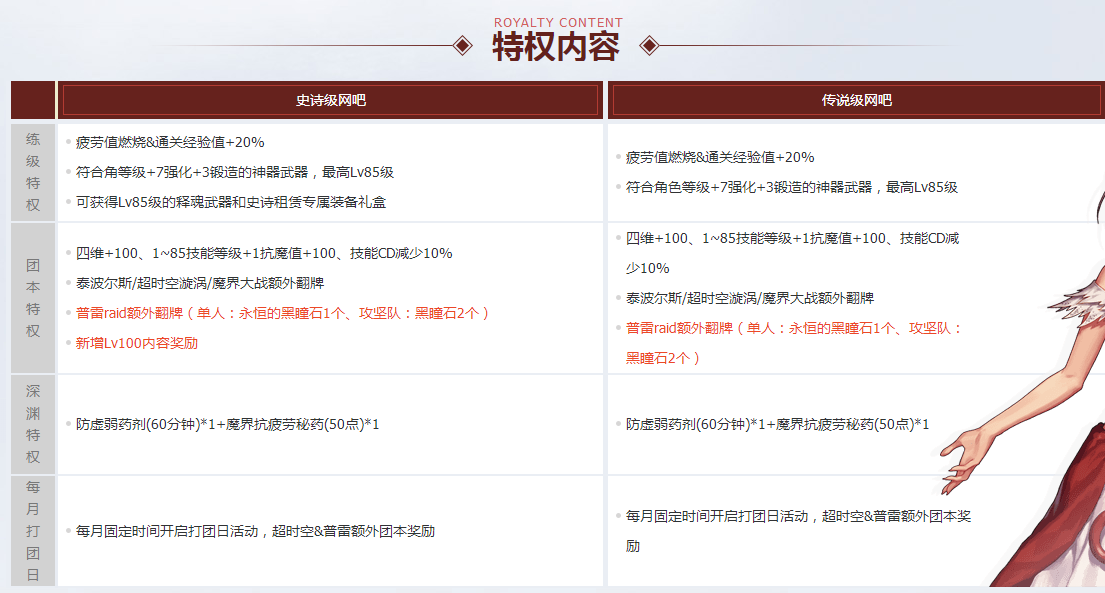Image resolution: width=1105 pixels, height=593 pixels.
Task: Select the 史诗级网吧 column header
Action: tap(330, 100)
